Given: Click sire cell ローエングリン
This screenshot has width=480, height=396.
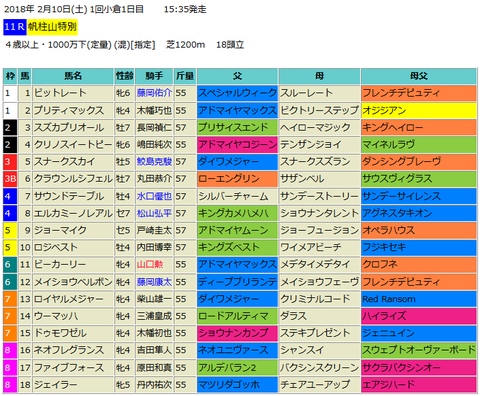Looking at the screenshot, I should tap(237, 179).
